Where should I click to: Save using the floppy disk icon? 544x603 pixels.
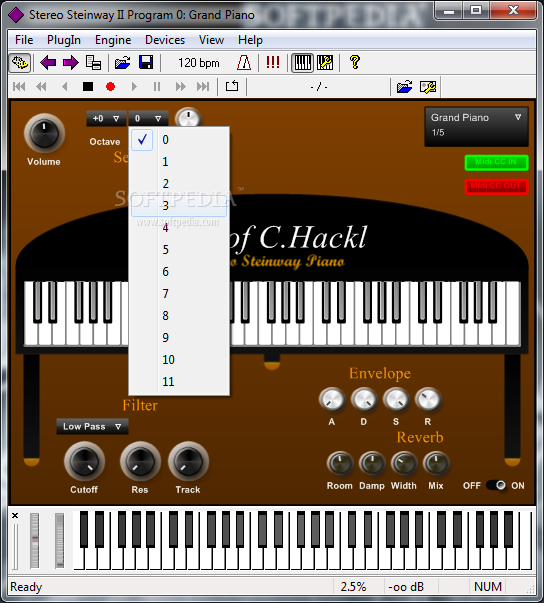[x=146, y=63]
